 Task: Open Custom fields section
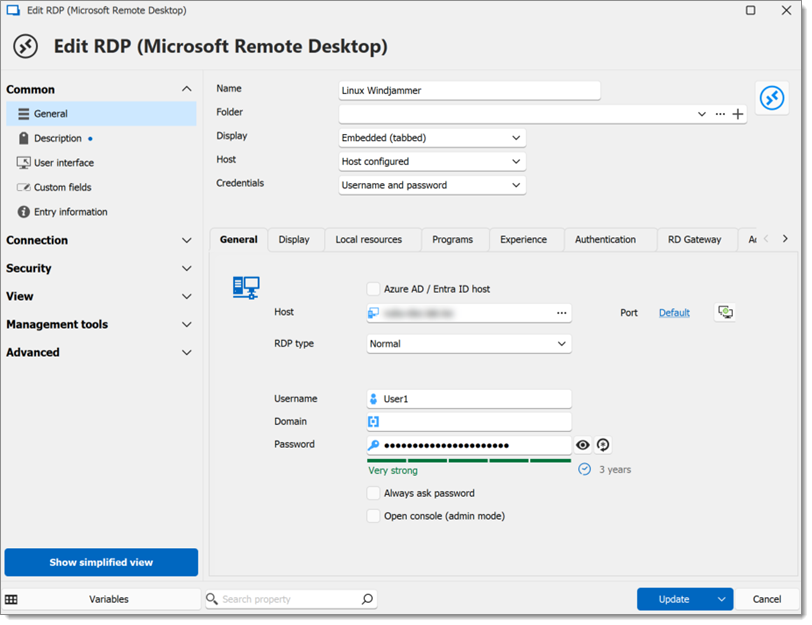click(101, 187)
